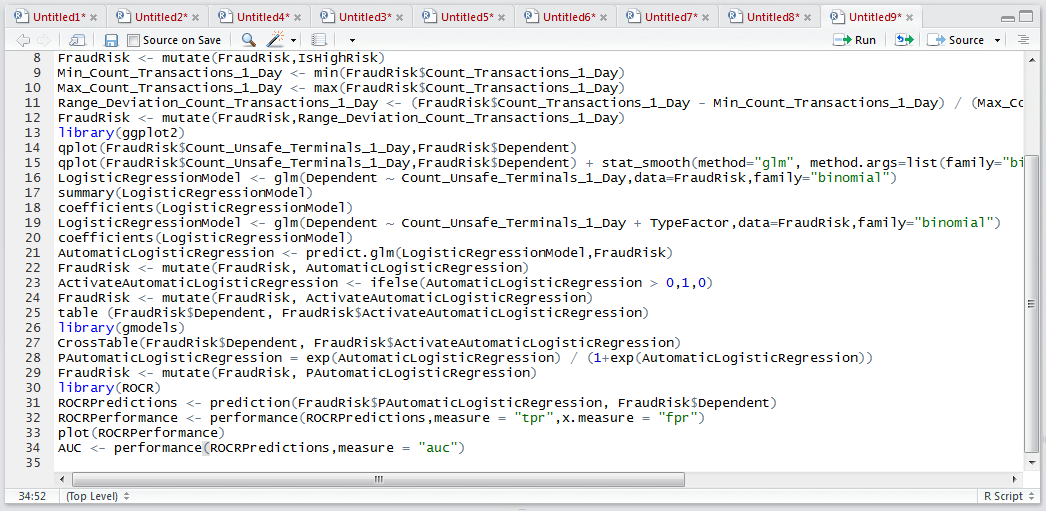This screenshot has height=511, width=1046.
Task: Go back to previous source location
Action: [x=23, y=40]
